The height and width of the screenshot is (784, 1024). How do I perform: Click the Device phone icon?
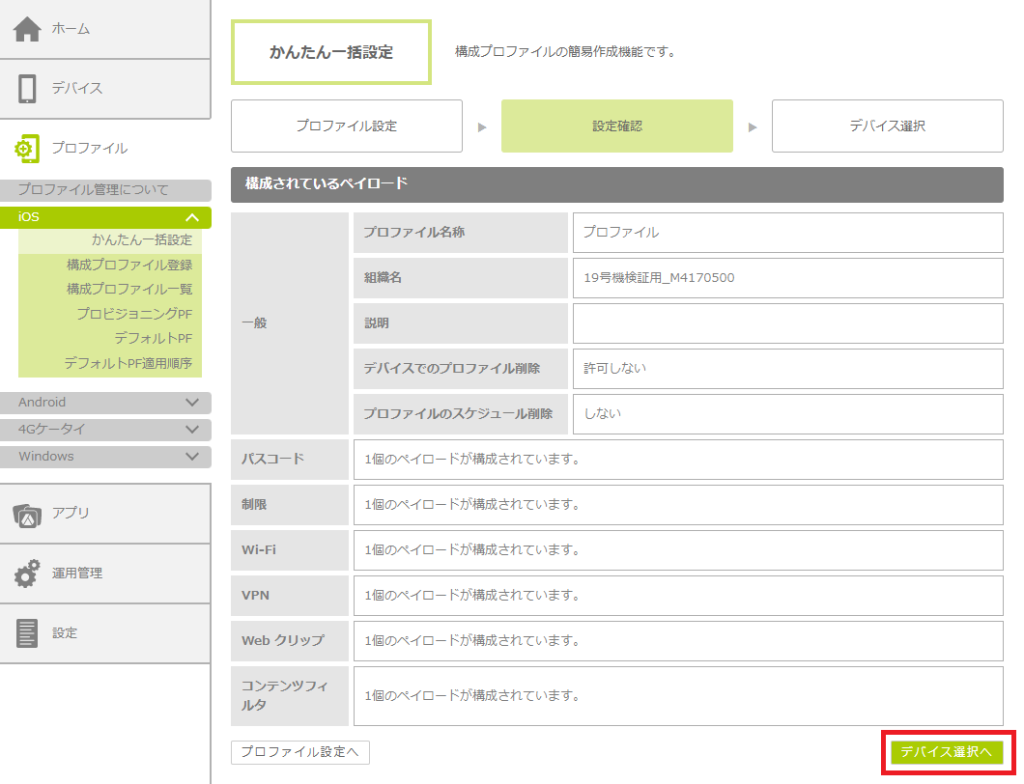28,89
